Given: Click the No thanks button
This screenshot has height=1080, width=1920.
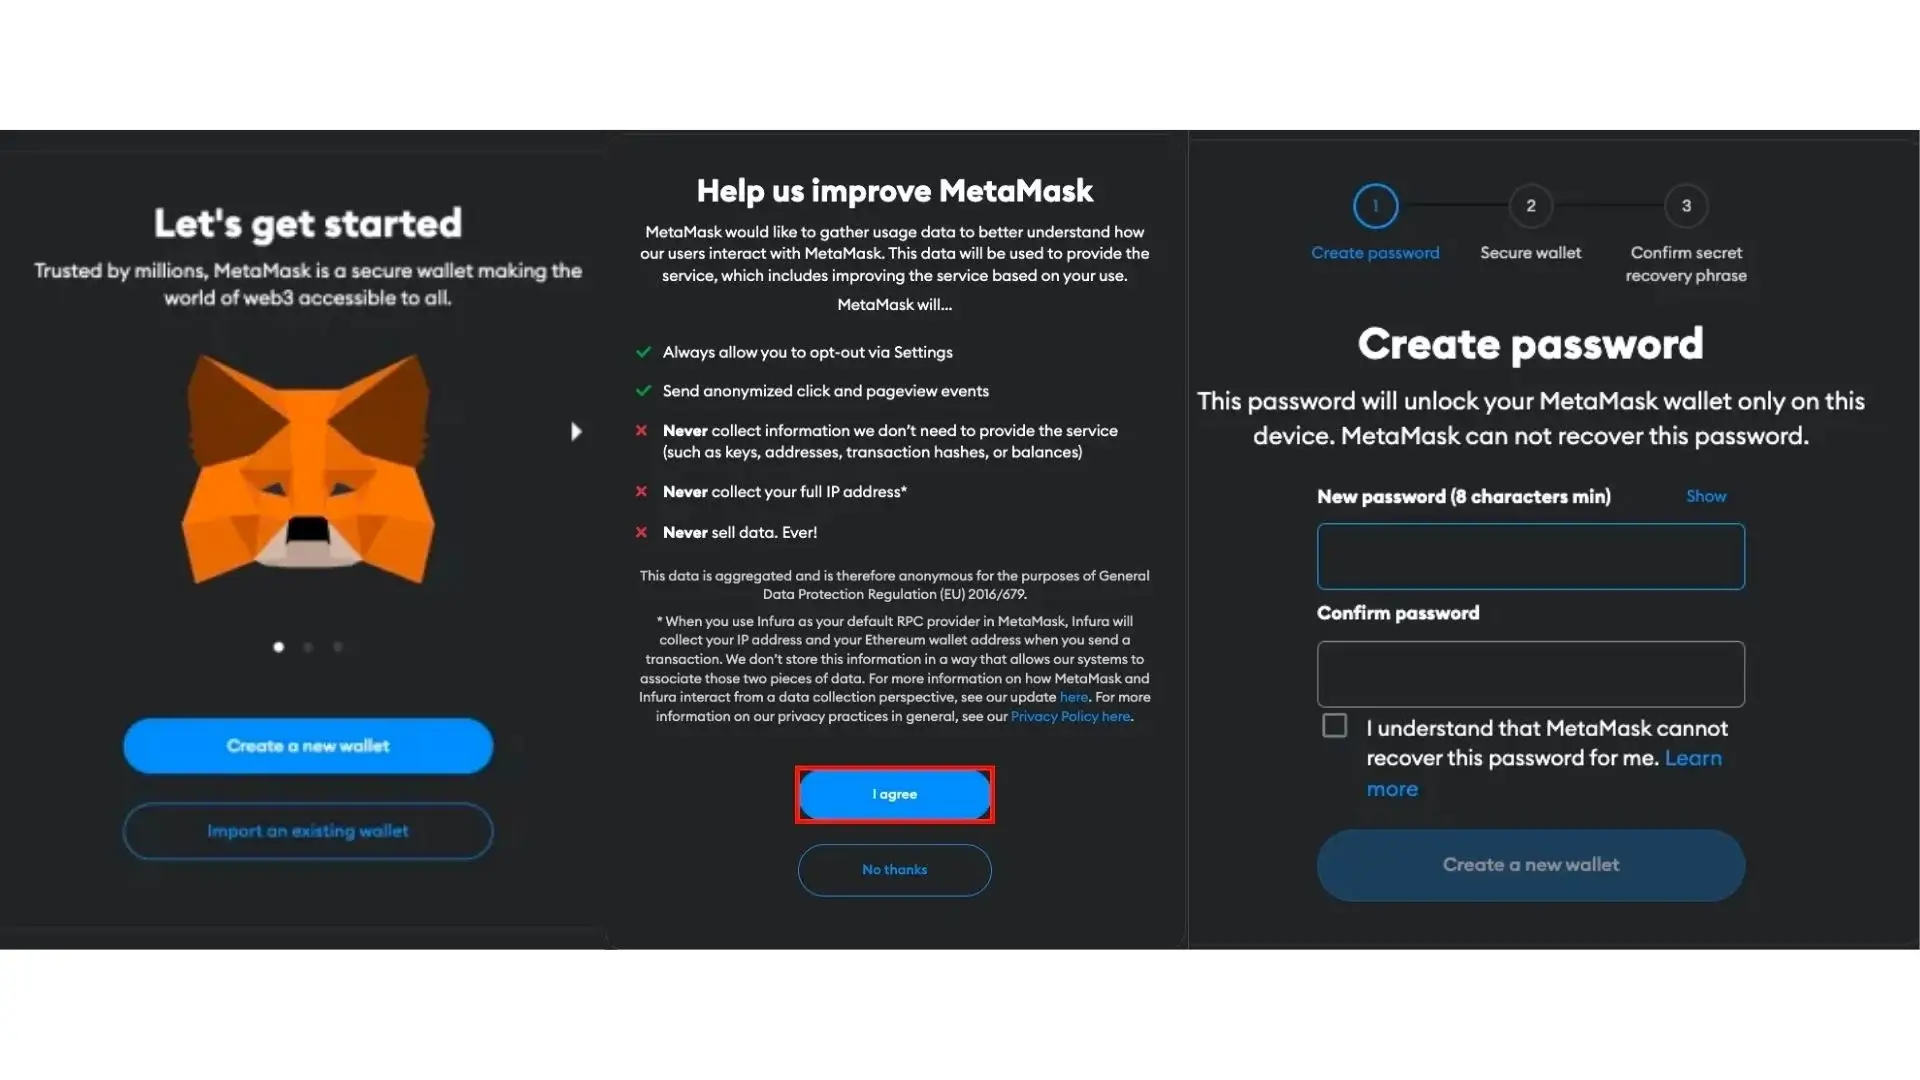Looking at the screenshot, I should [x=894, y=869].
